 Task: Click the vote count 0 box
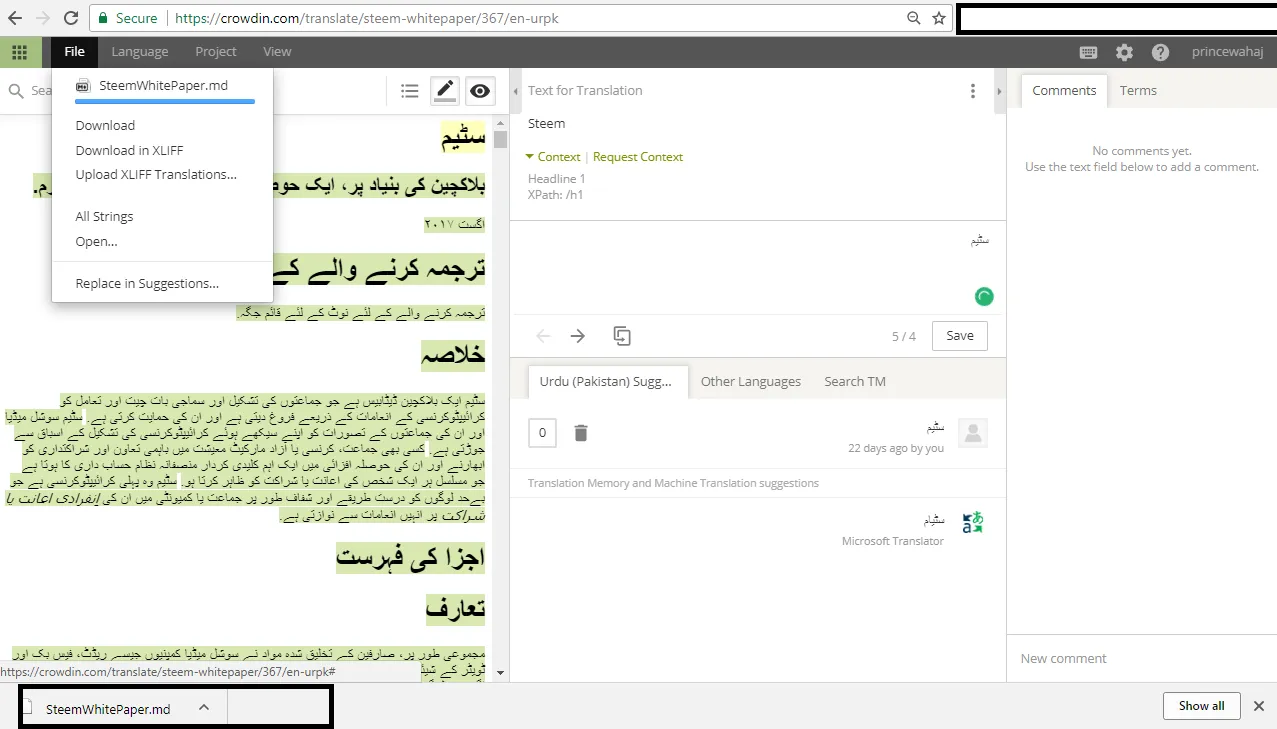tap(542, 433)
